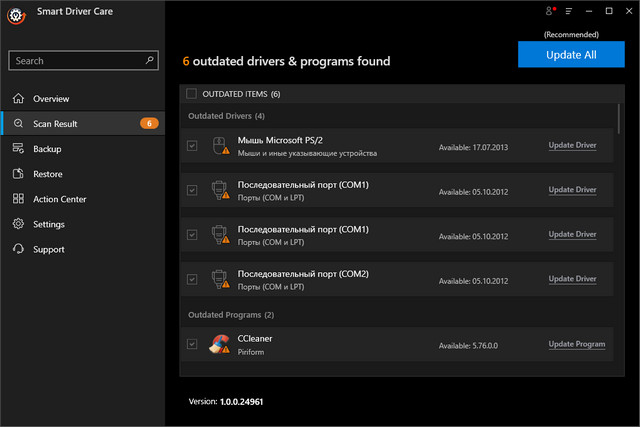This screenshot has height=427, width=640.
Task: Open the user account icon with red dot
Action: click(549, 11)
